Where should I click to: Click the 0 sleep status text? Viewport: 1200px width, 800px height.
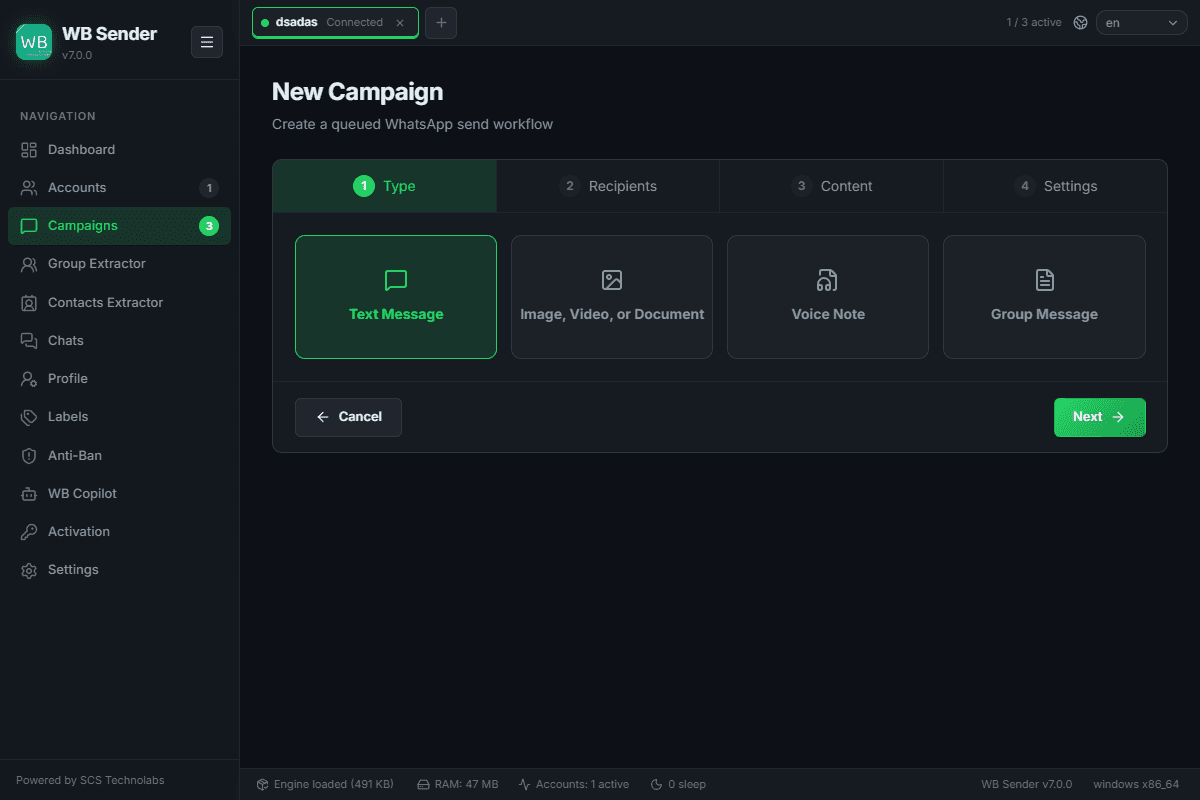687,784
